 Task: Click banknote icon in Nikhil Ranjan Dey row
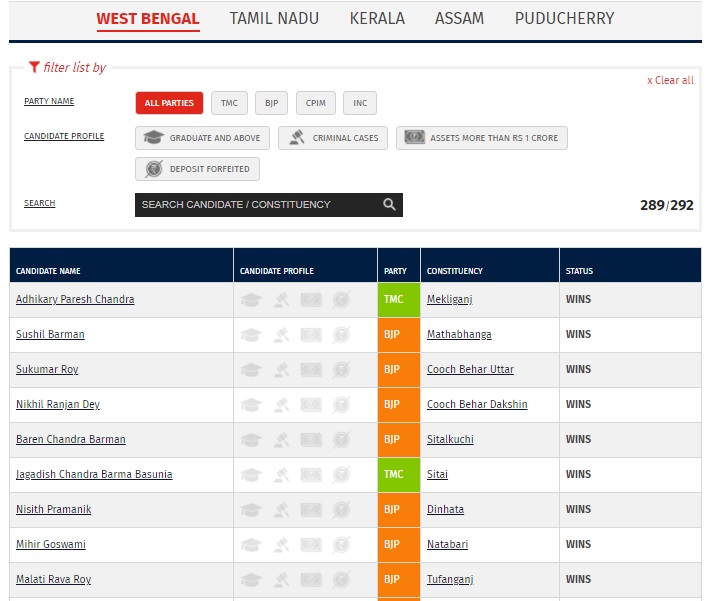(311, 405)
